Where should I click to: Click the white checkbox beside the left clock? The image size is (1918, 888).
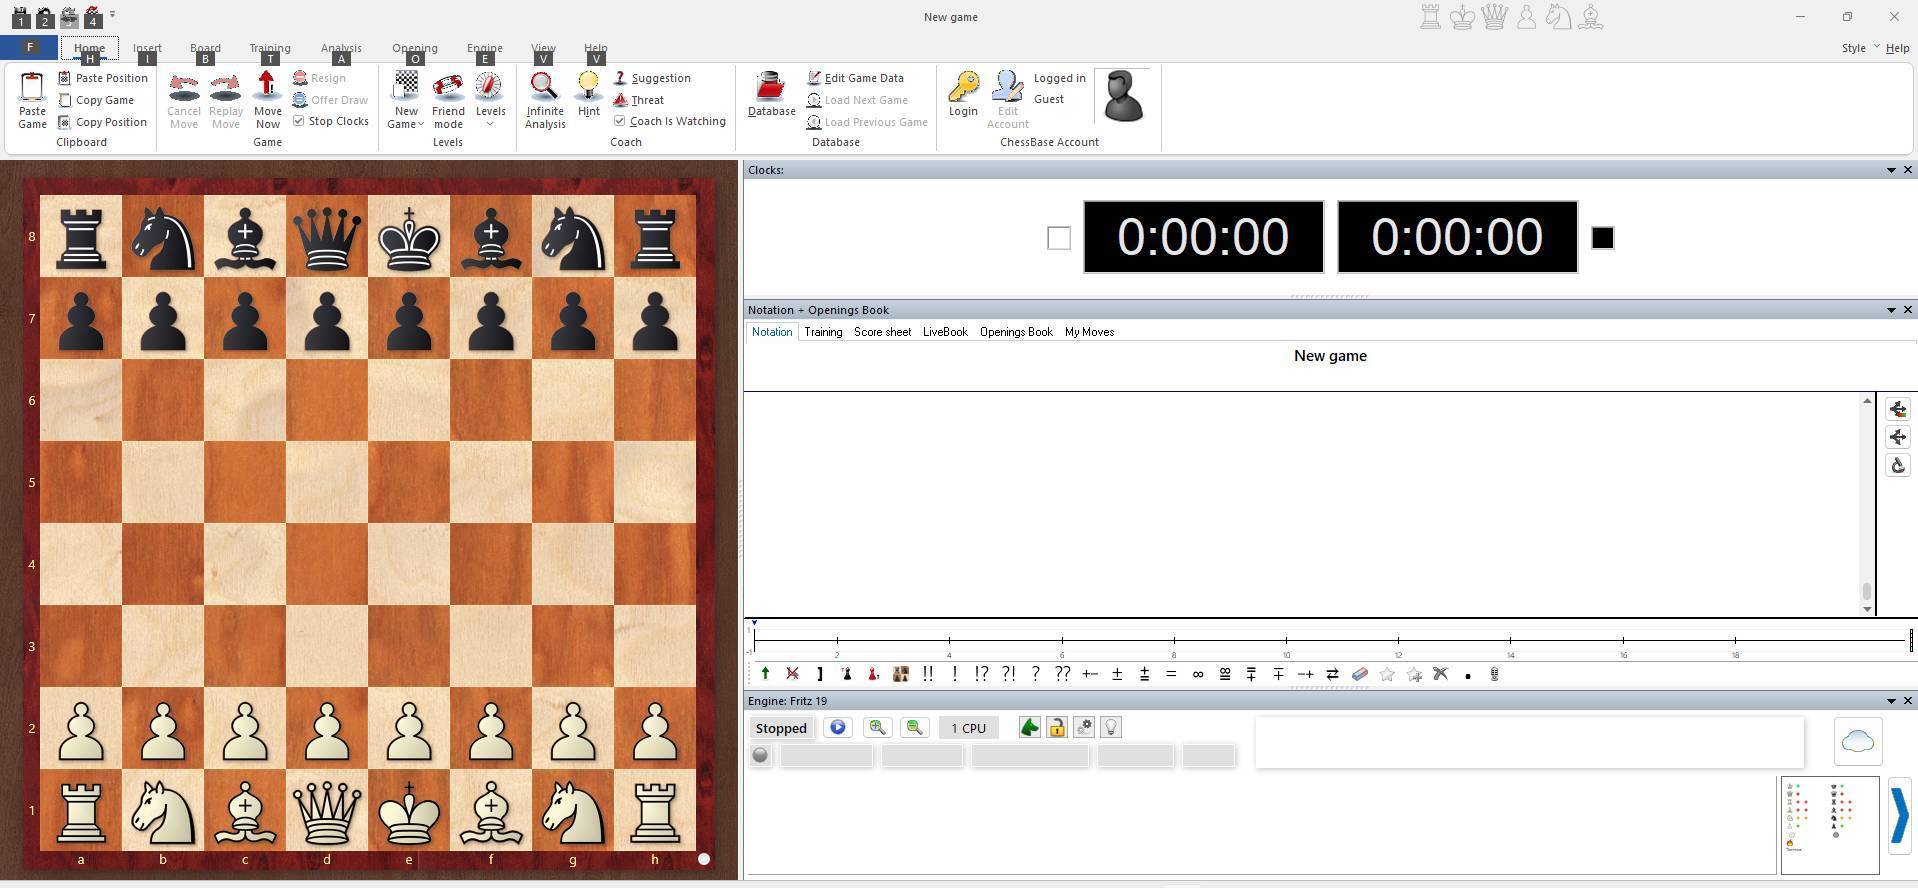point(1058,238)
